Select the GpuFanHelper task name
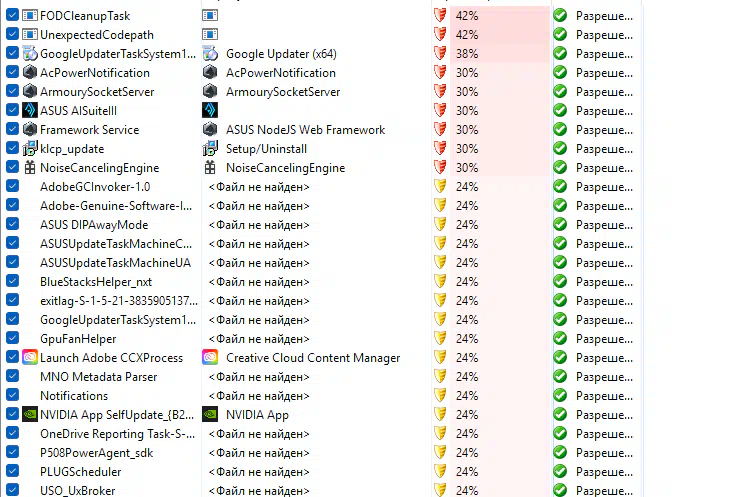 78,339
